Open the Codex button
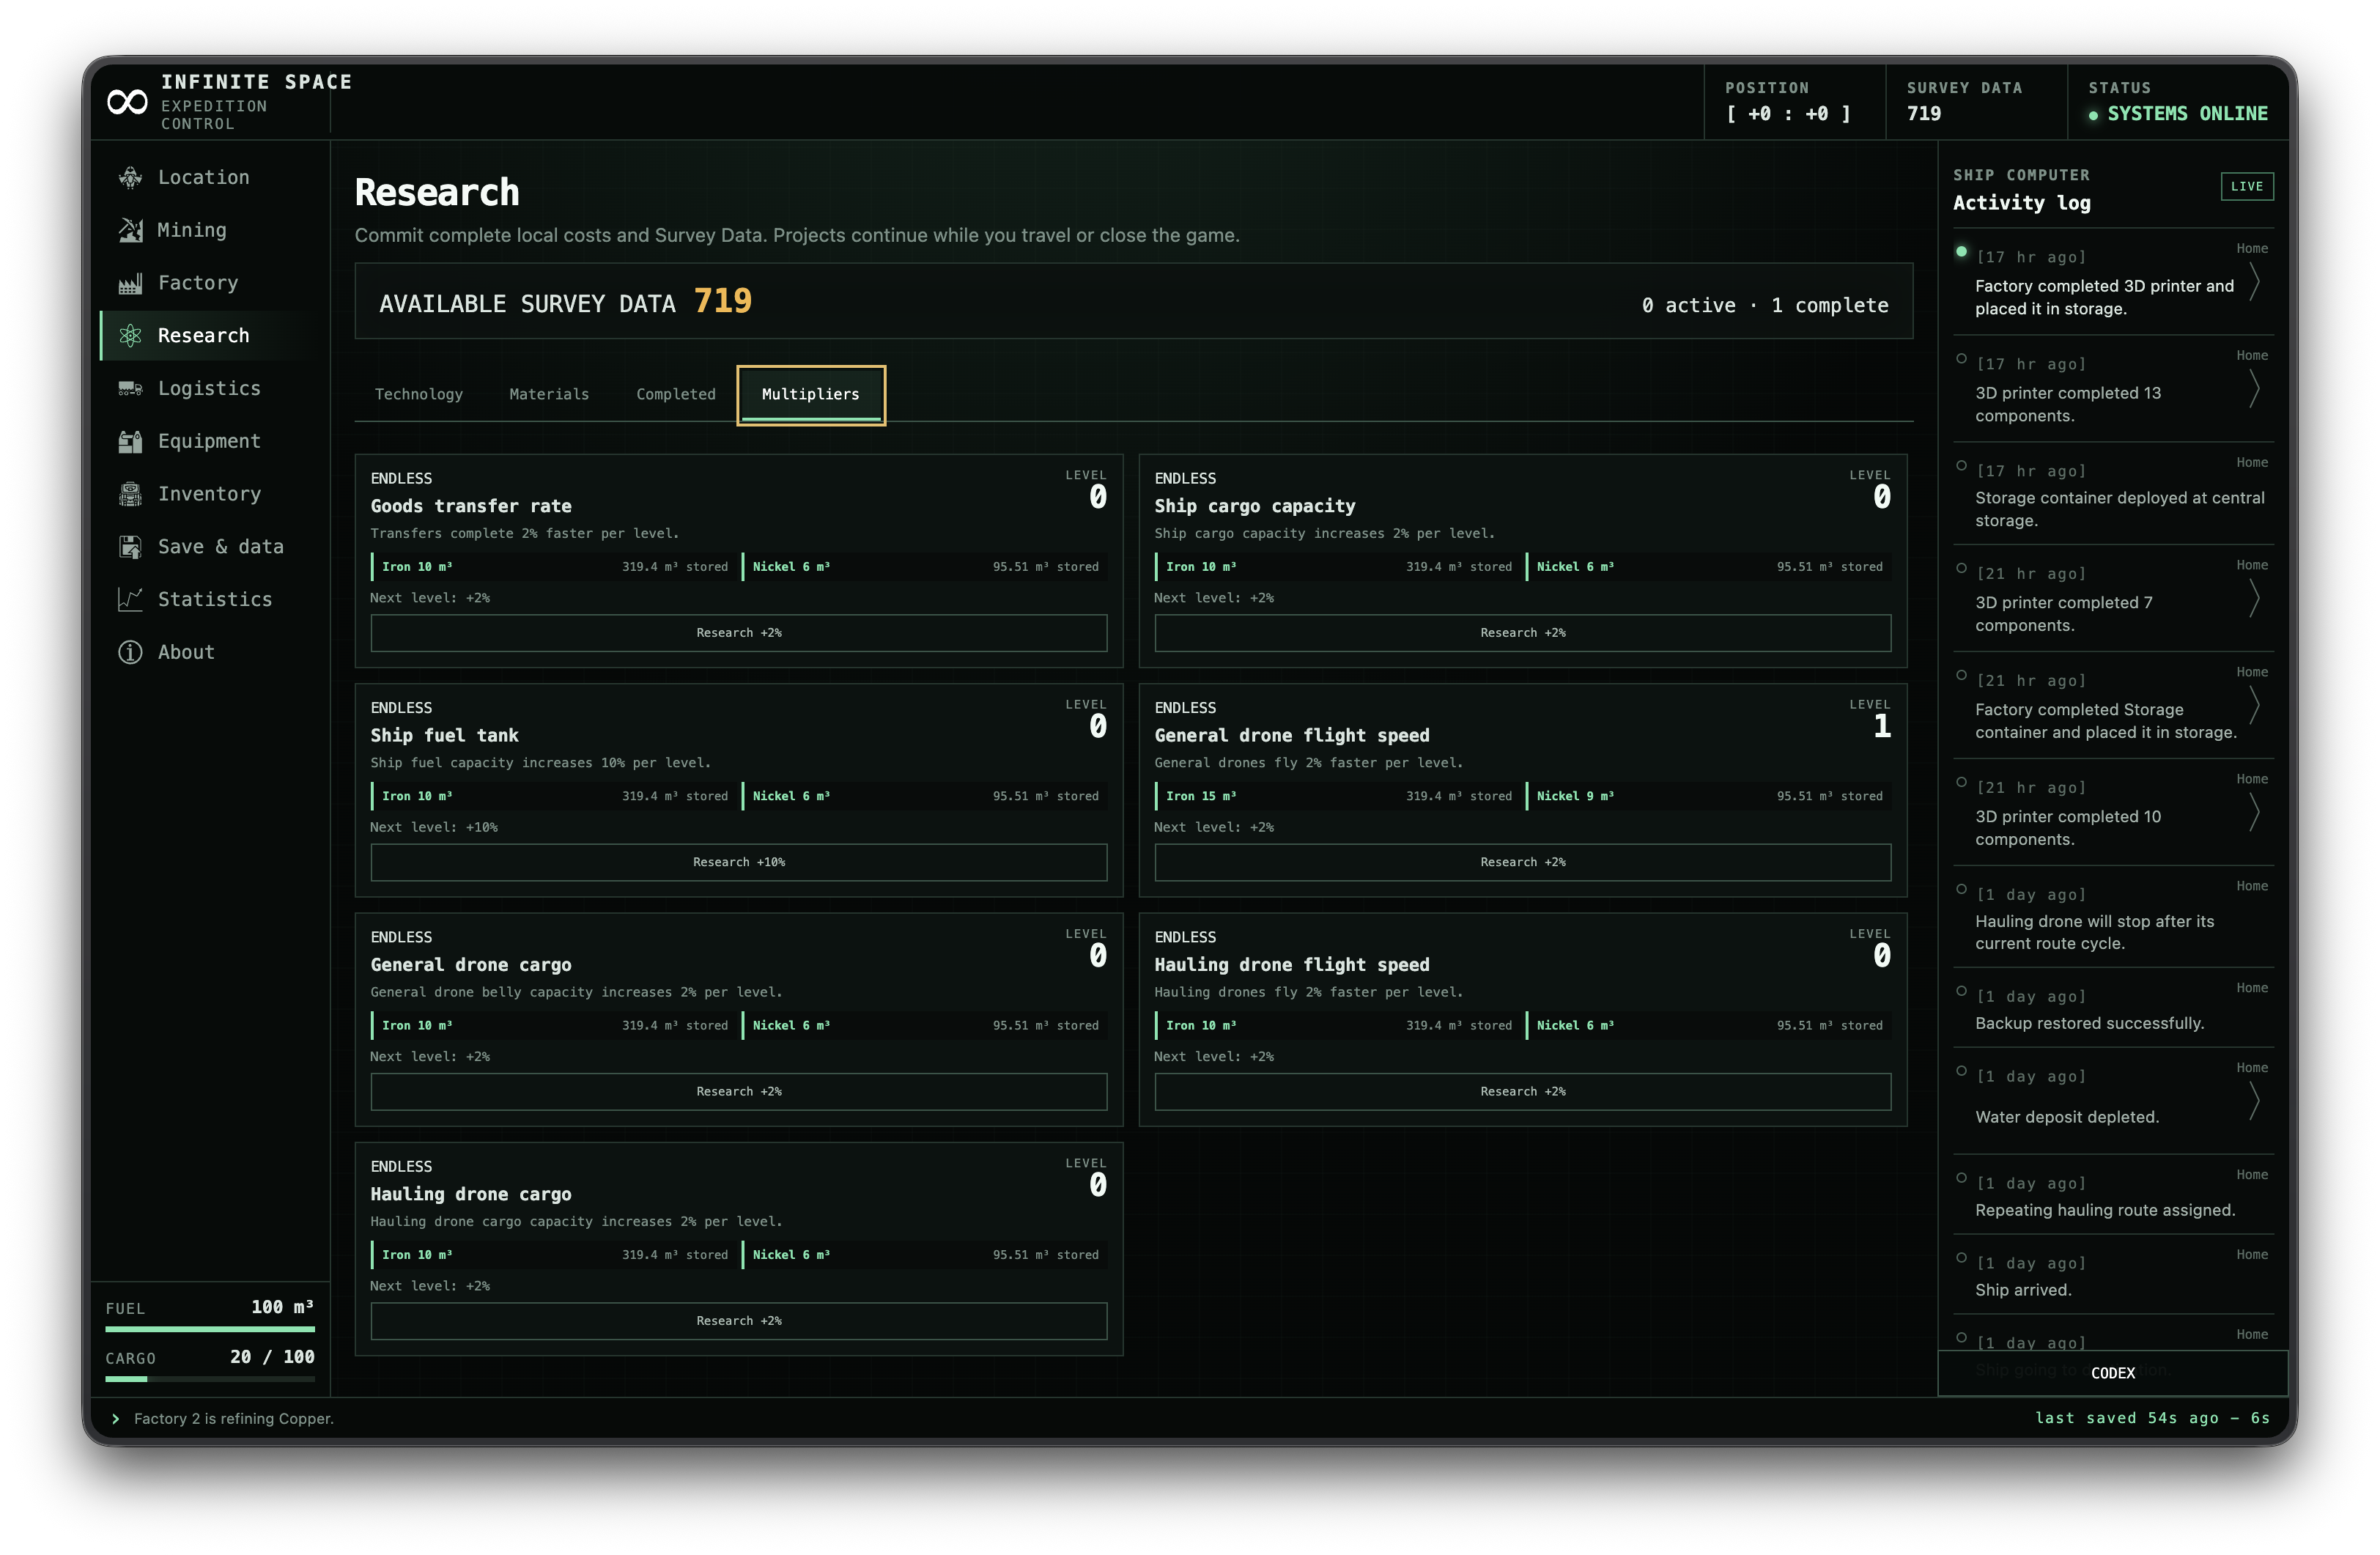The image size is (2380, 1555). [2113, 1373]
